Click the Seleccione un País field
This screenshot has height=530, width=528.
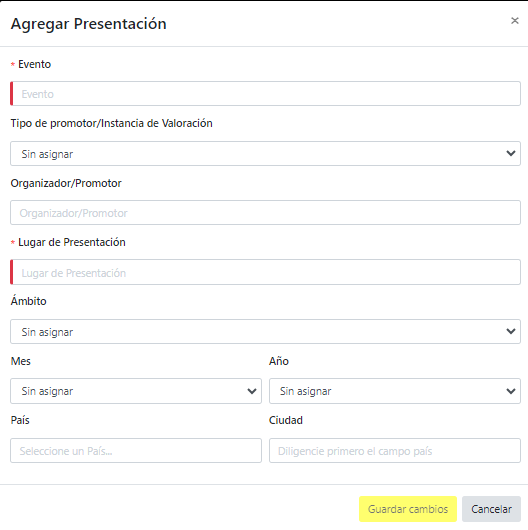point(136,451)
